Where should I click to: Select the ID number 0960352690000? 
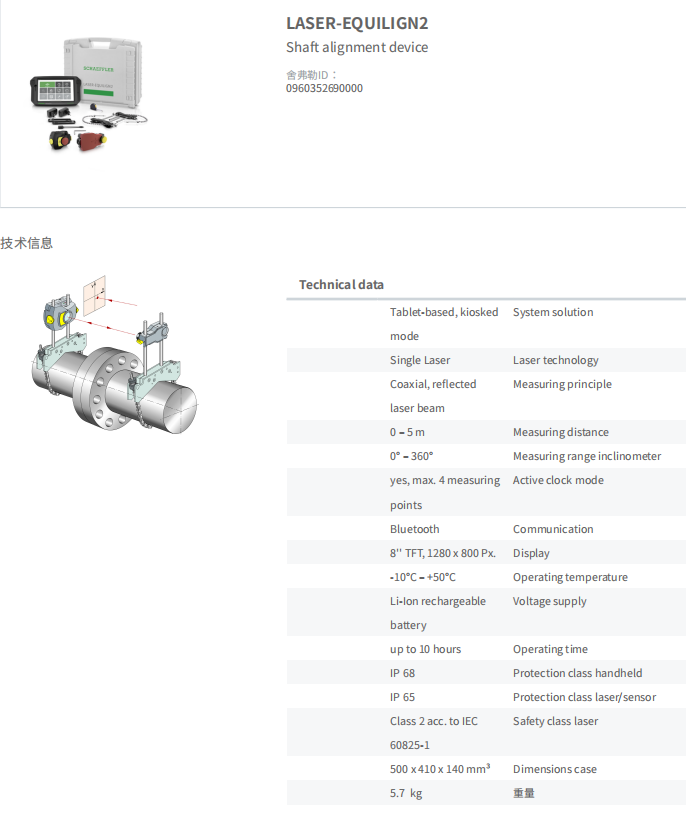pyautogui.click(x=325, y=88)
